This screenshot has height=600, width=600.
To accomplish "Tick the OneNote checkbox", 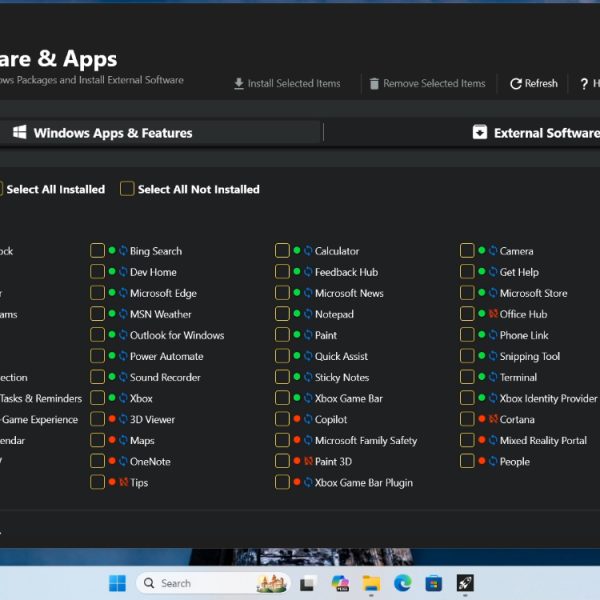I will click(98, 461).
